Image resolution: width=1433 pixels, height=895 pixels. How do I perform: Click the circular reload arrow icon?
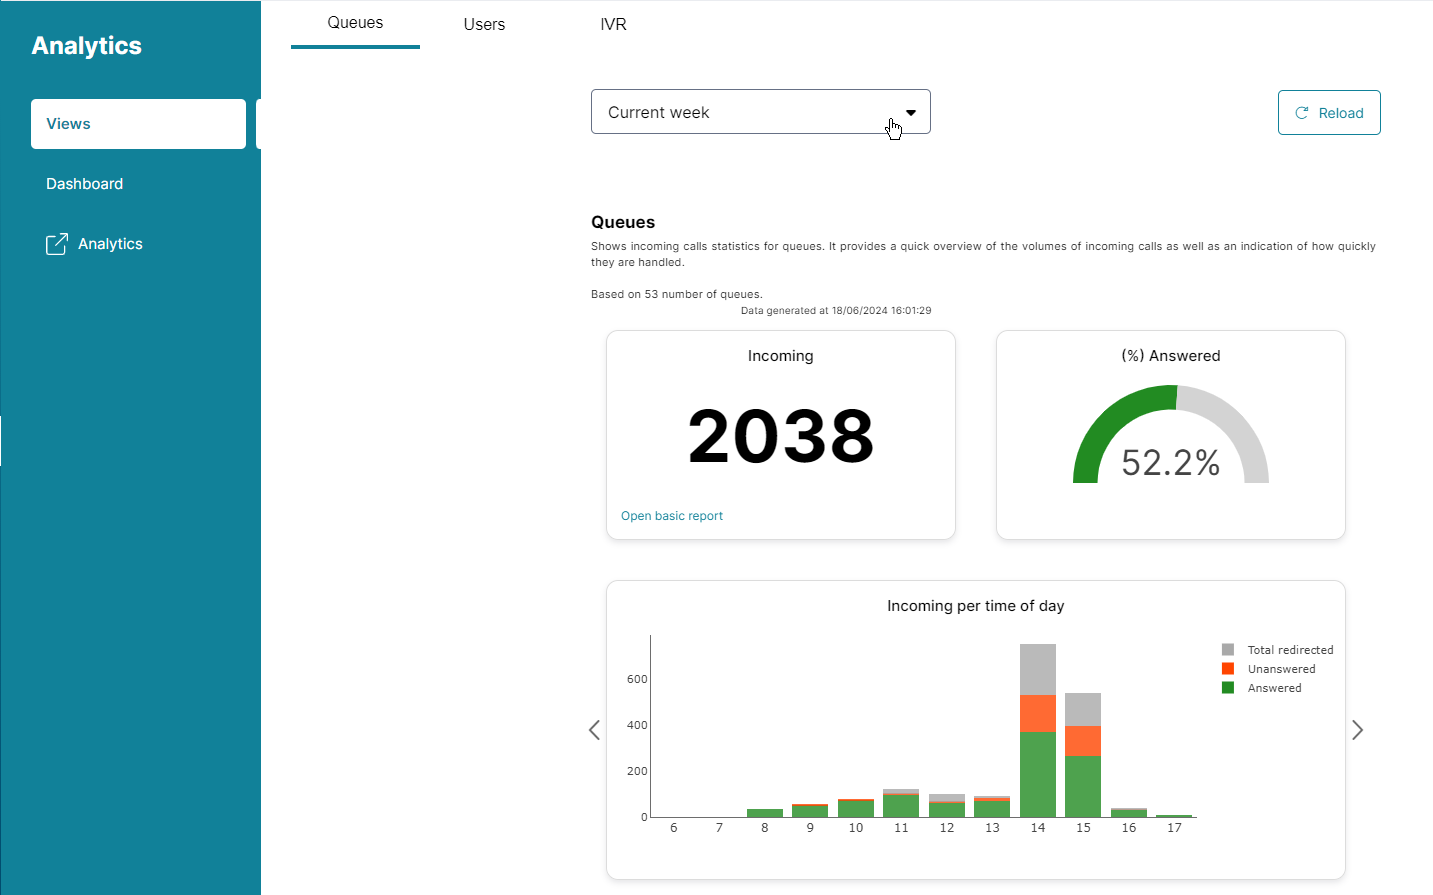(1302, 113)
